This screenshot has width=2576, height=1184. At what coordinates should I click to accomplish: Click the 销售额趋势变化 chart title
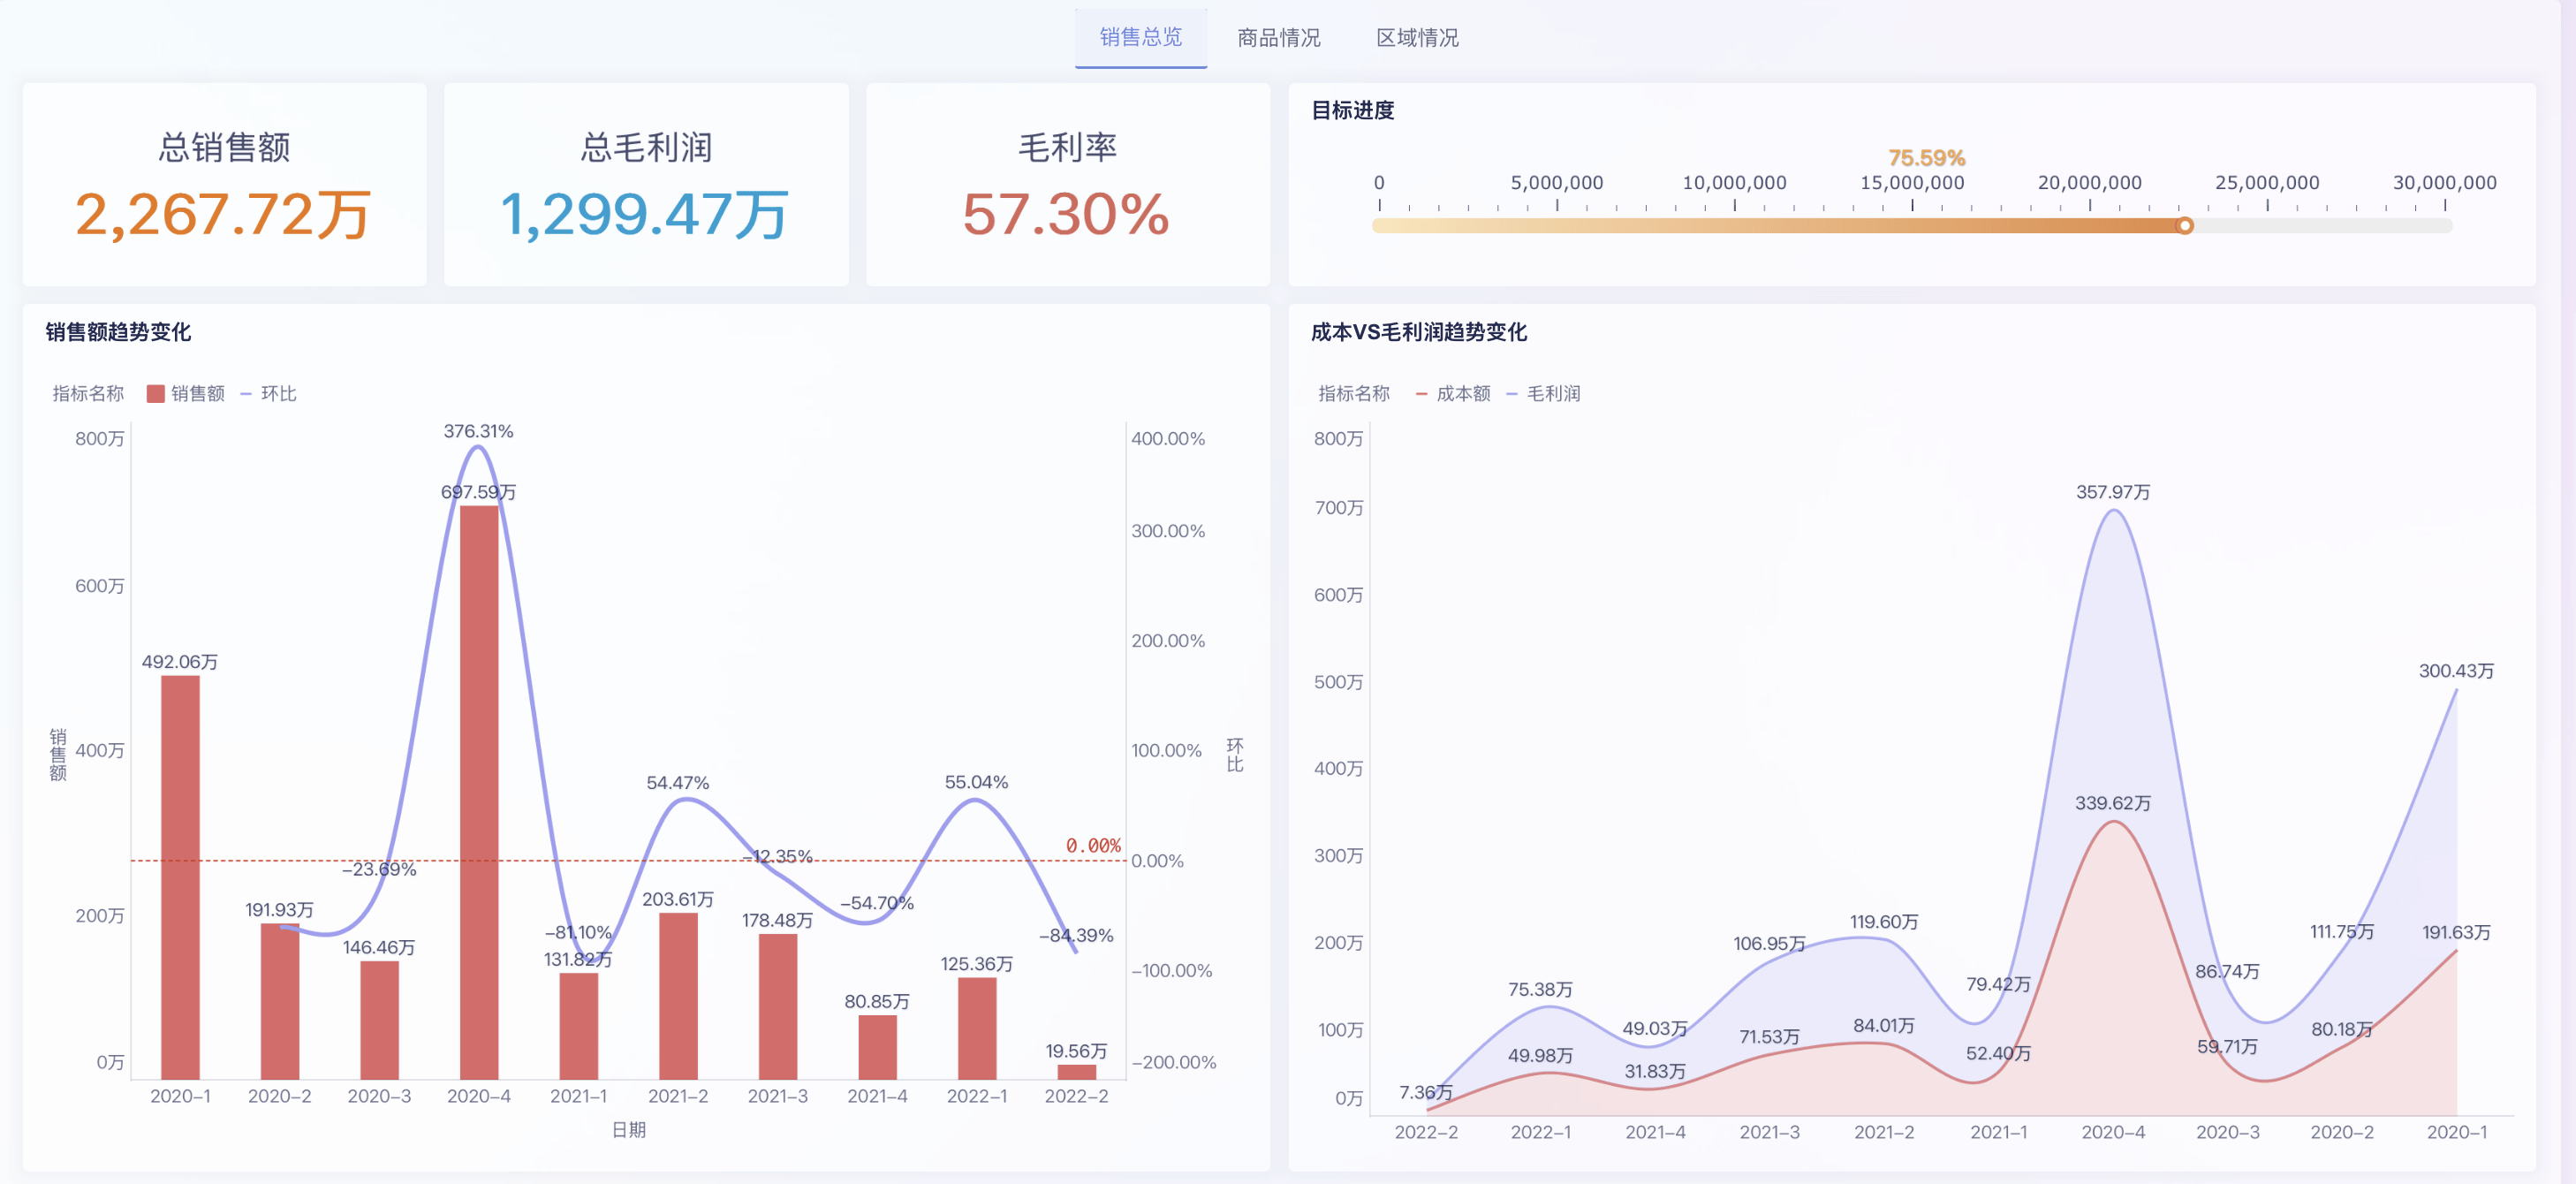pos(118,332)
